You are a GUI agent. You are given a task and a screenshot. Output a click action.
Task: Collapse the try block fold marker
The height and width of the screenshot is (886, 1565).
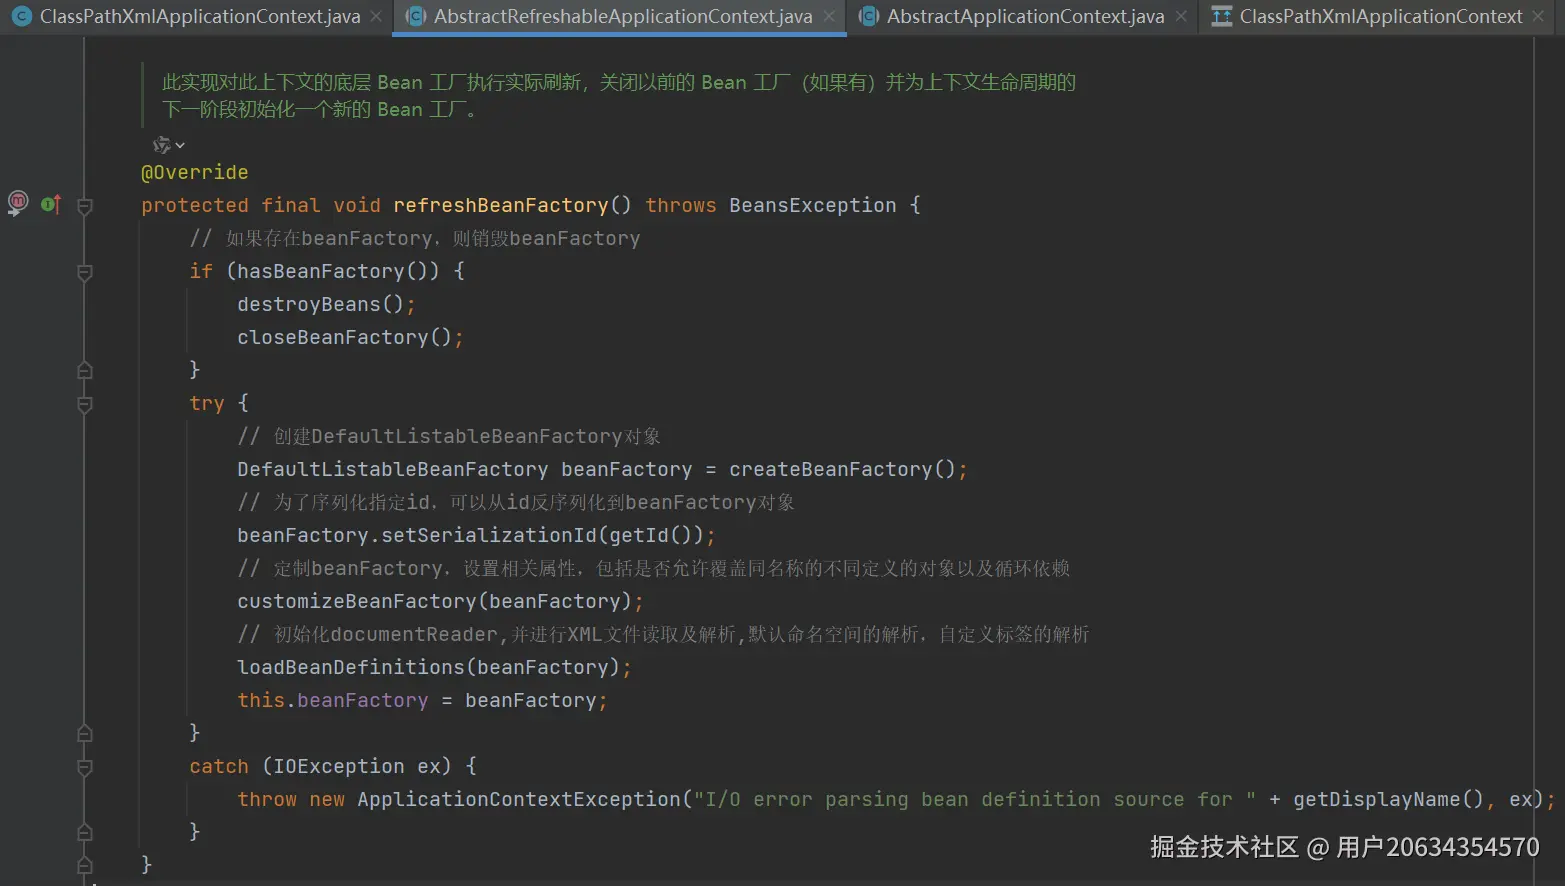85,404
